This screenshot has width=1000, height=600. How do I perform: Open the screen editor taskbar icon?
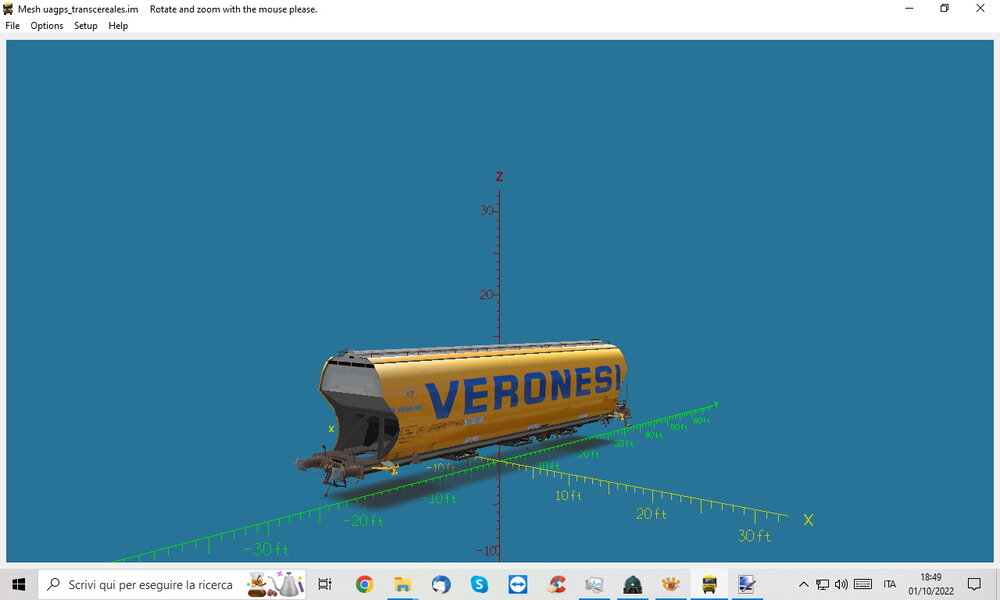747,584
